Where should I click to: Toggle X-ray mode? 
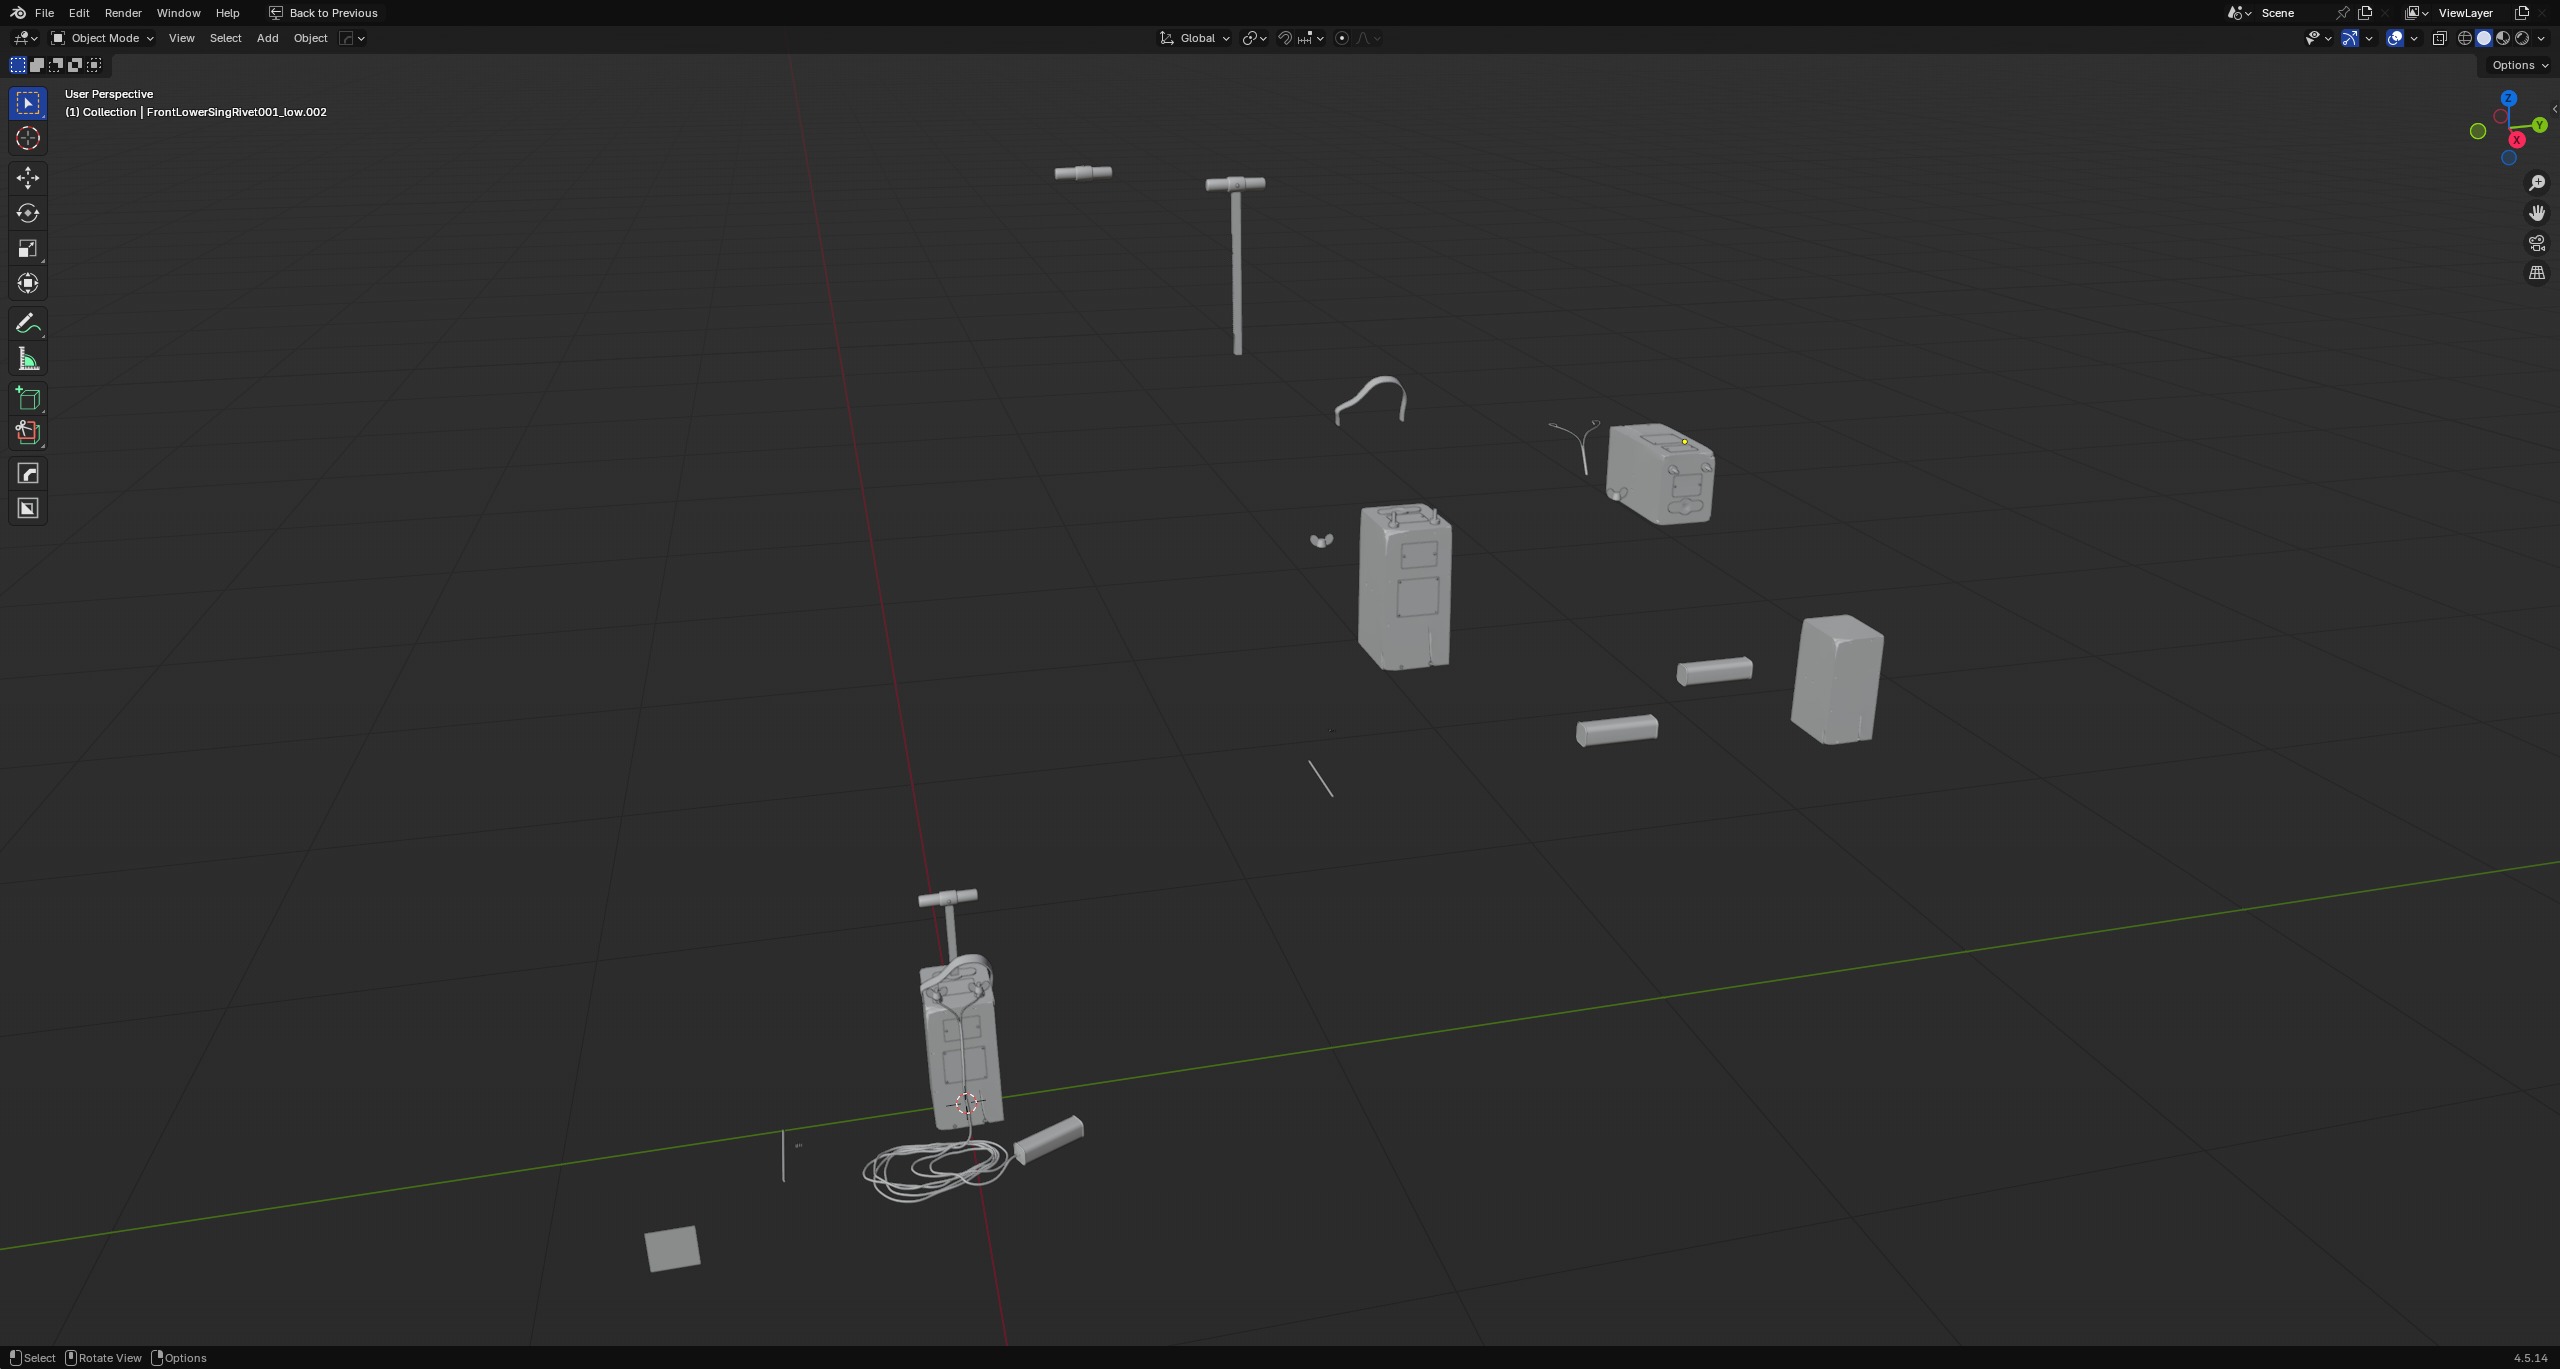tap(2440, 38)
